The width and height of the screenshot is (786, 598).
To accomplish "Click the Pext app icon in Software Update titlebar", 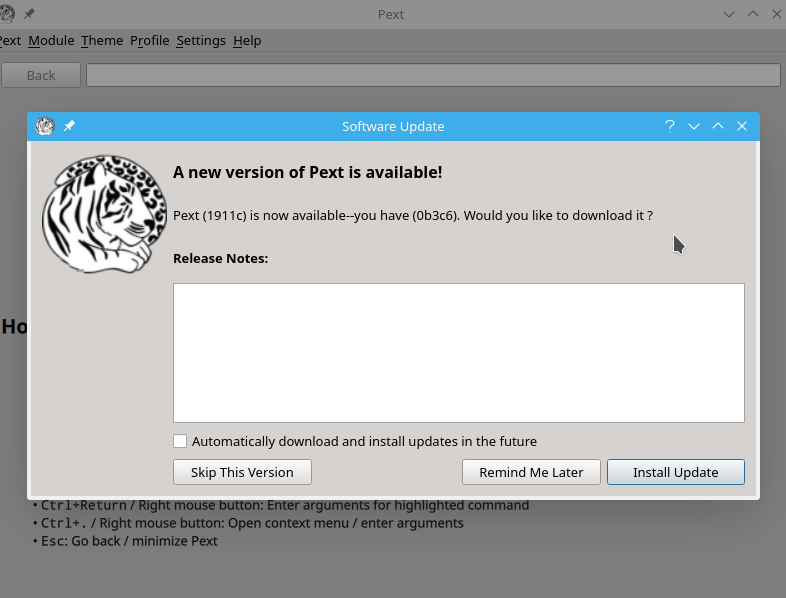I will (x=45, y=126).
